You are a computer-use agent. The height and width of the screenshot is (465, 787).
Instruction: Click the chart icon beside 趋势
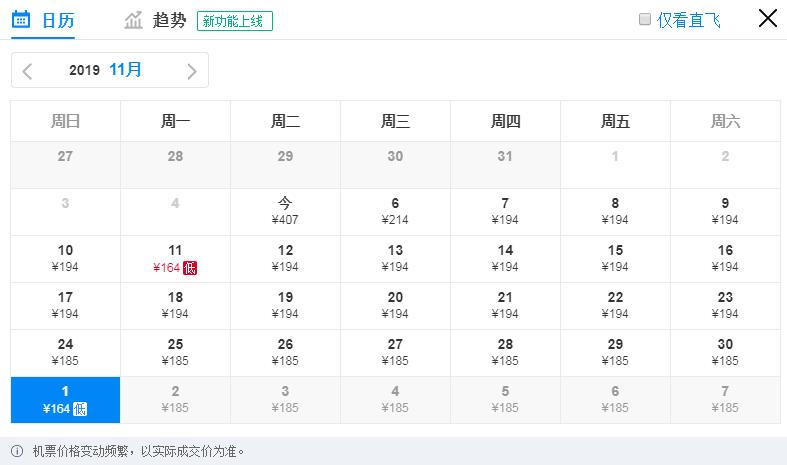[134, 21]
